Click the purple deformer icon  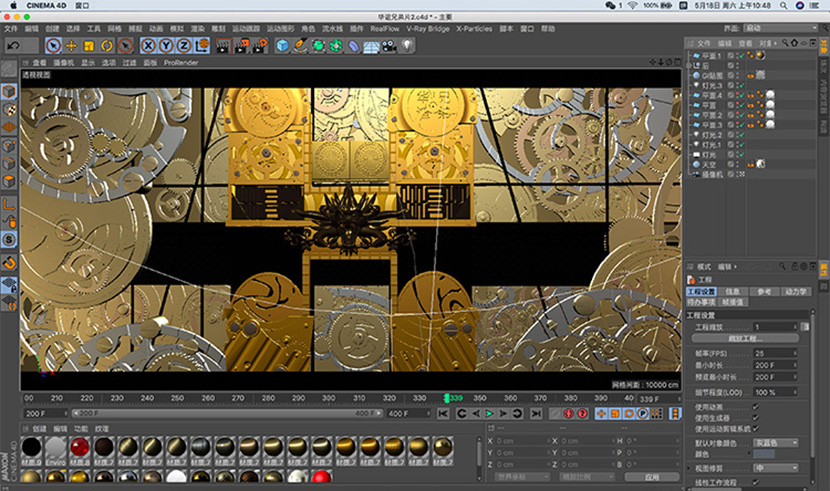click(x=353, y=46)
